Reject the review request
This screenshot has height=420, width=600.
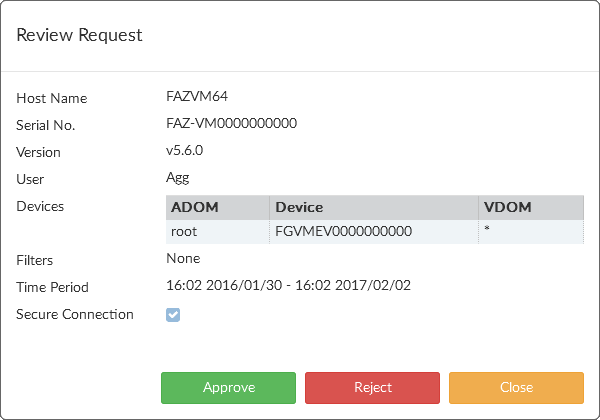pos(372,387)
